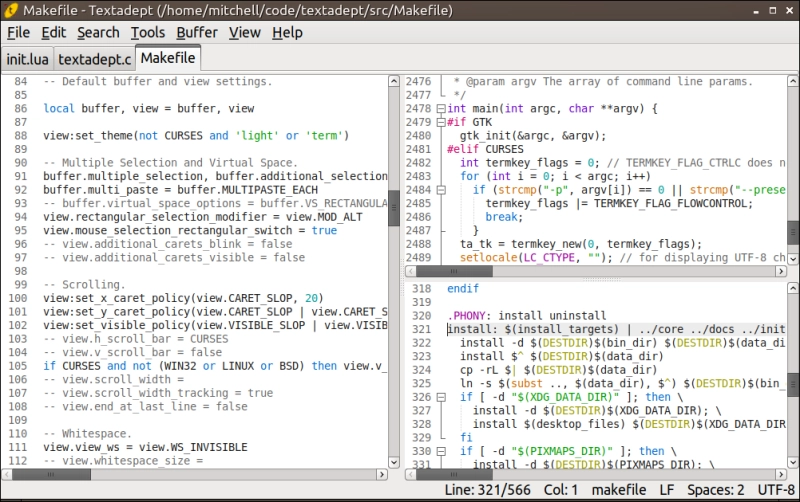Viewport: 800px width, 502px height.
Task: Click the UTF-8 encoding indicator
Action: [777, 491]
